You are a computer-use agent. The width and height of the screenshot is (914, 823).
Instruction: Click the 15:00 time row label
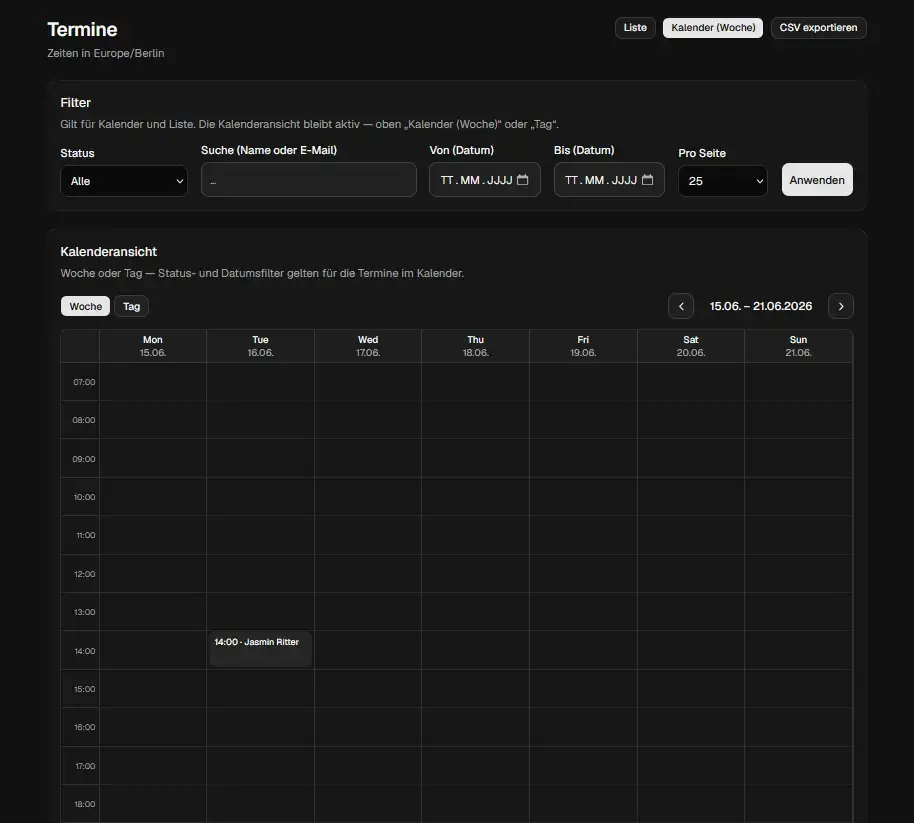coord(85,689)
